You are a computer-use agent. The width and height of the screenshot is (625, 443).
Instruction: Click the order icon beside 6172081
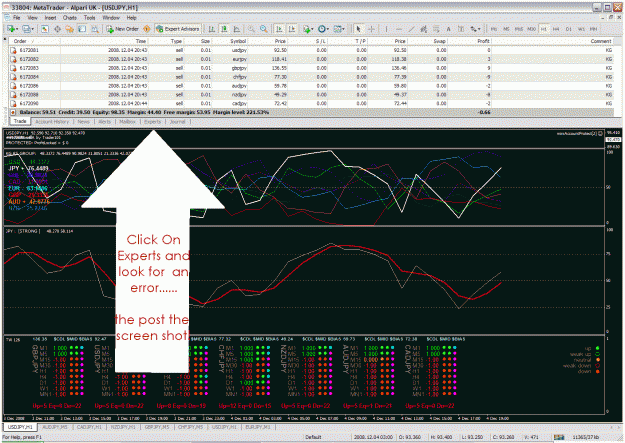click(13, 50)
